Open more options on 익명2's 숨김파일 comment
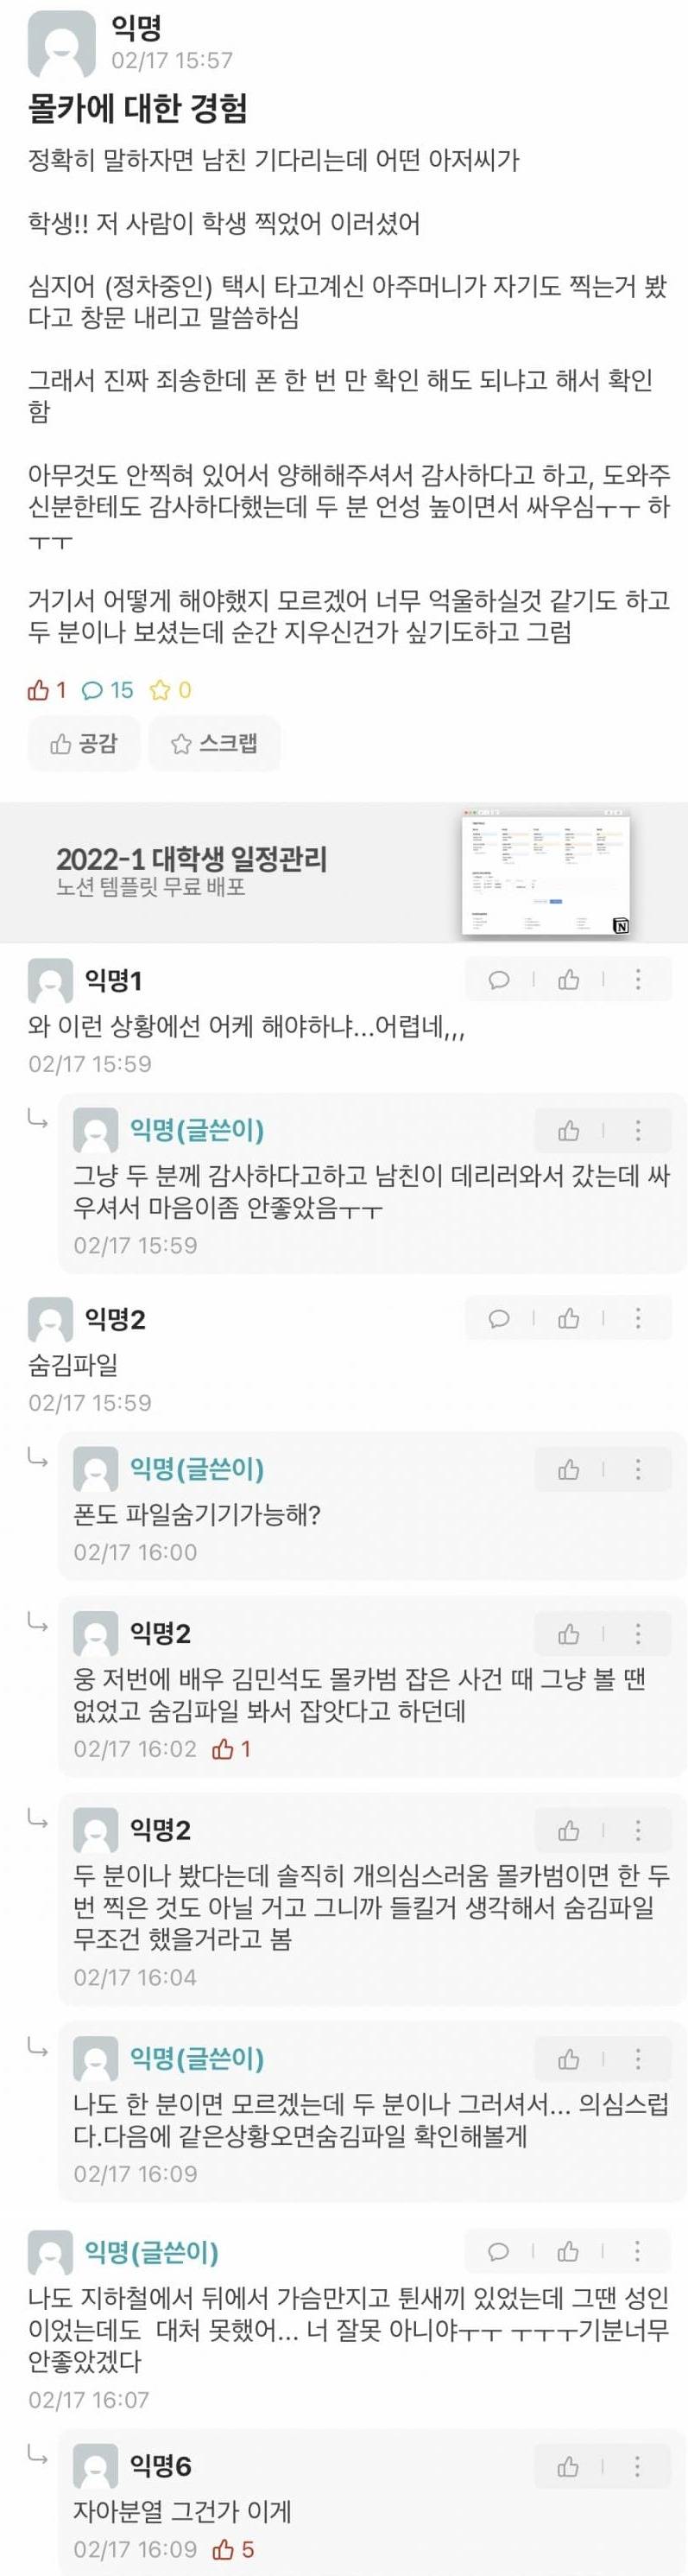 pyautogui.click(x=638, y=1319)
